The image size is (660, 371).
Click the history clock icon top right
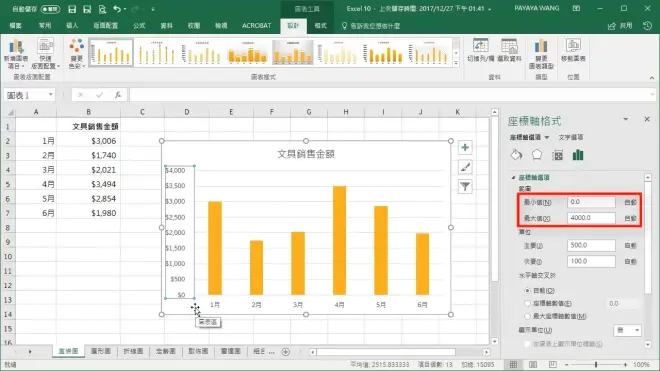tap(647, 26)
